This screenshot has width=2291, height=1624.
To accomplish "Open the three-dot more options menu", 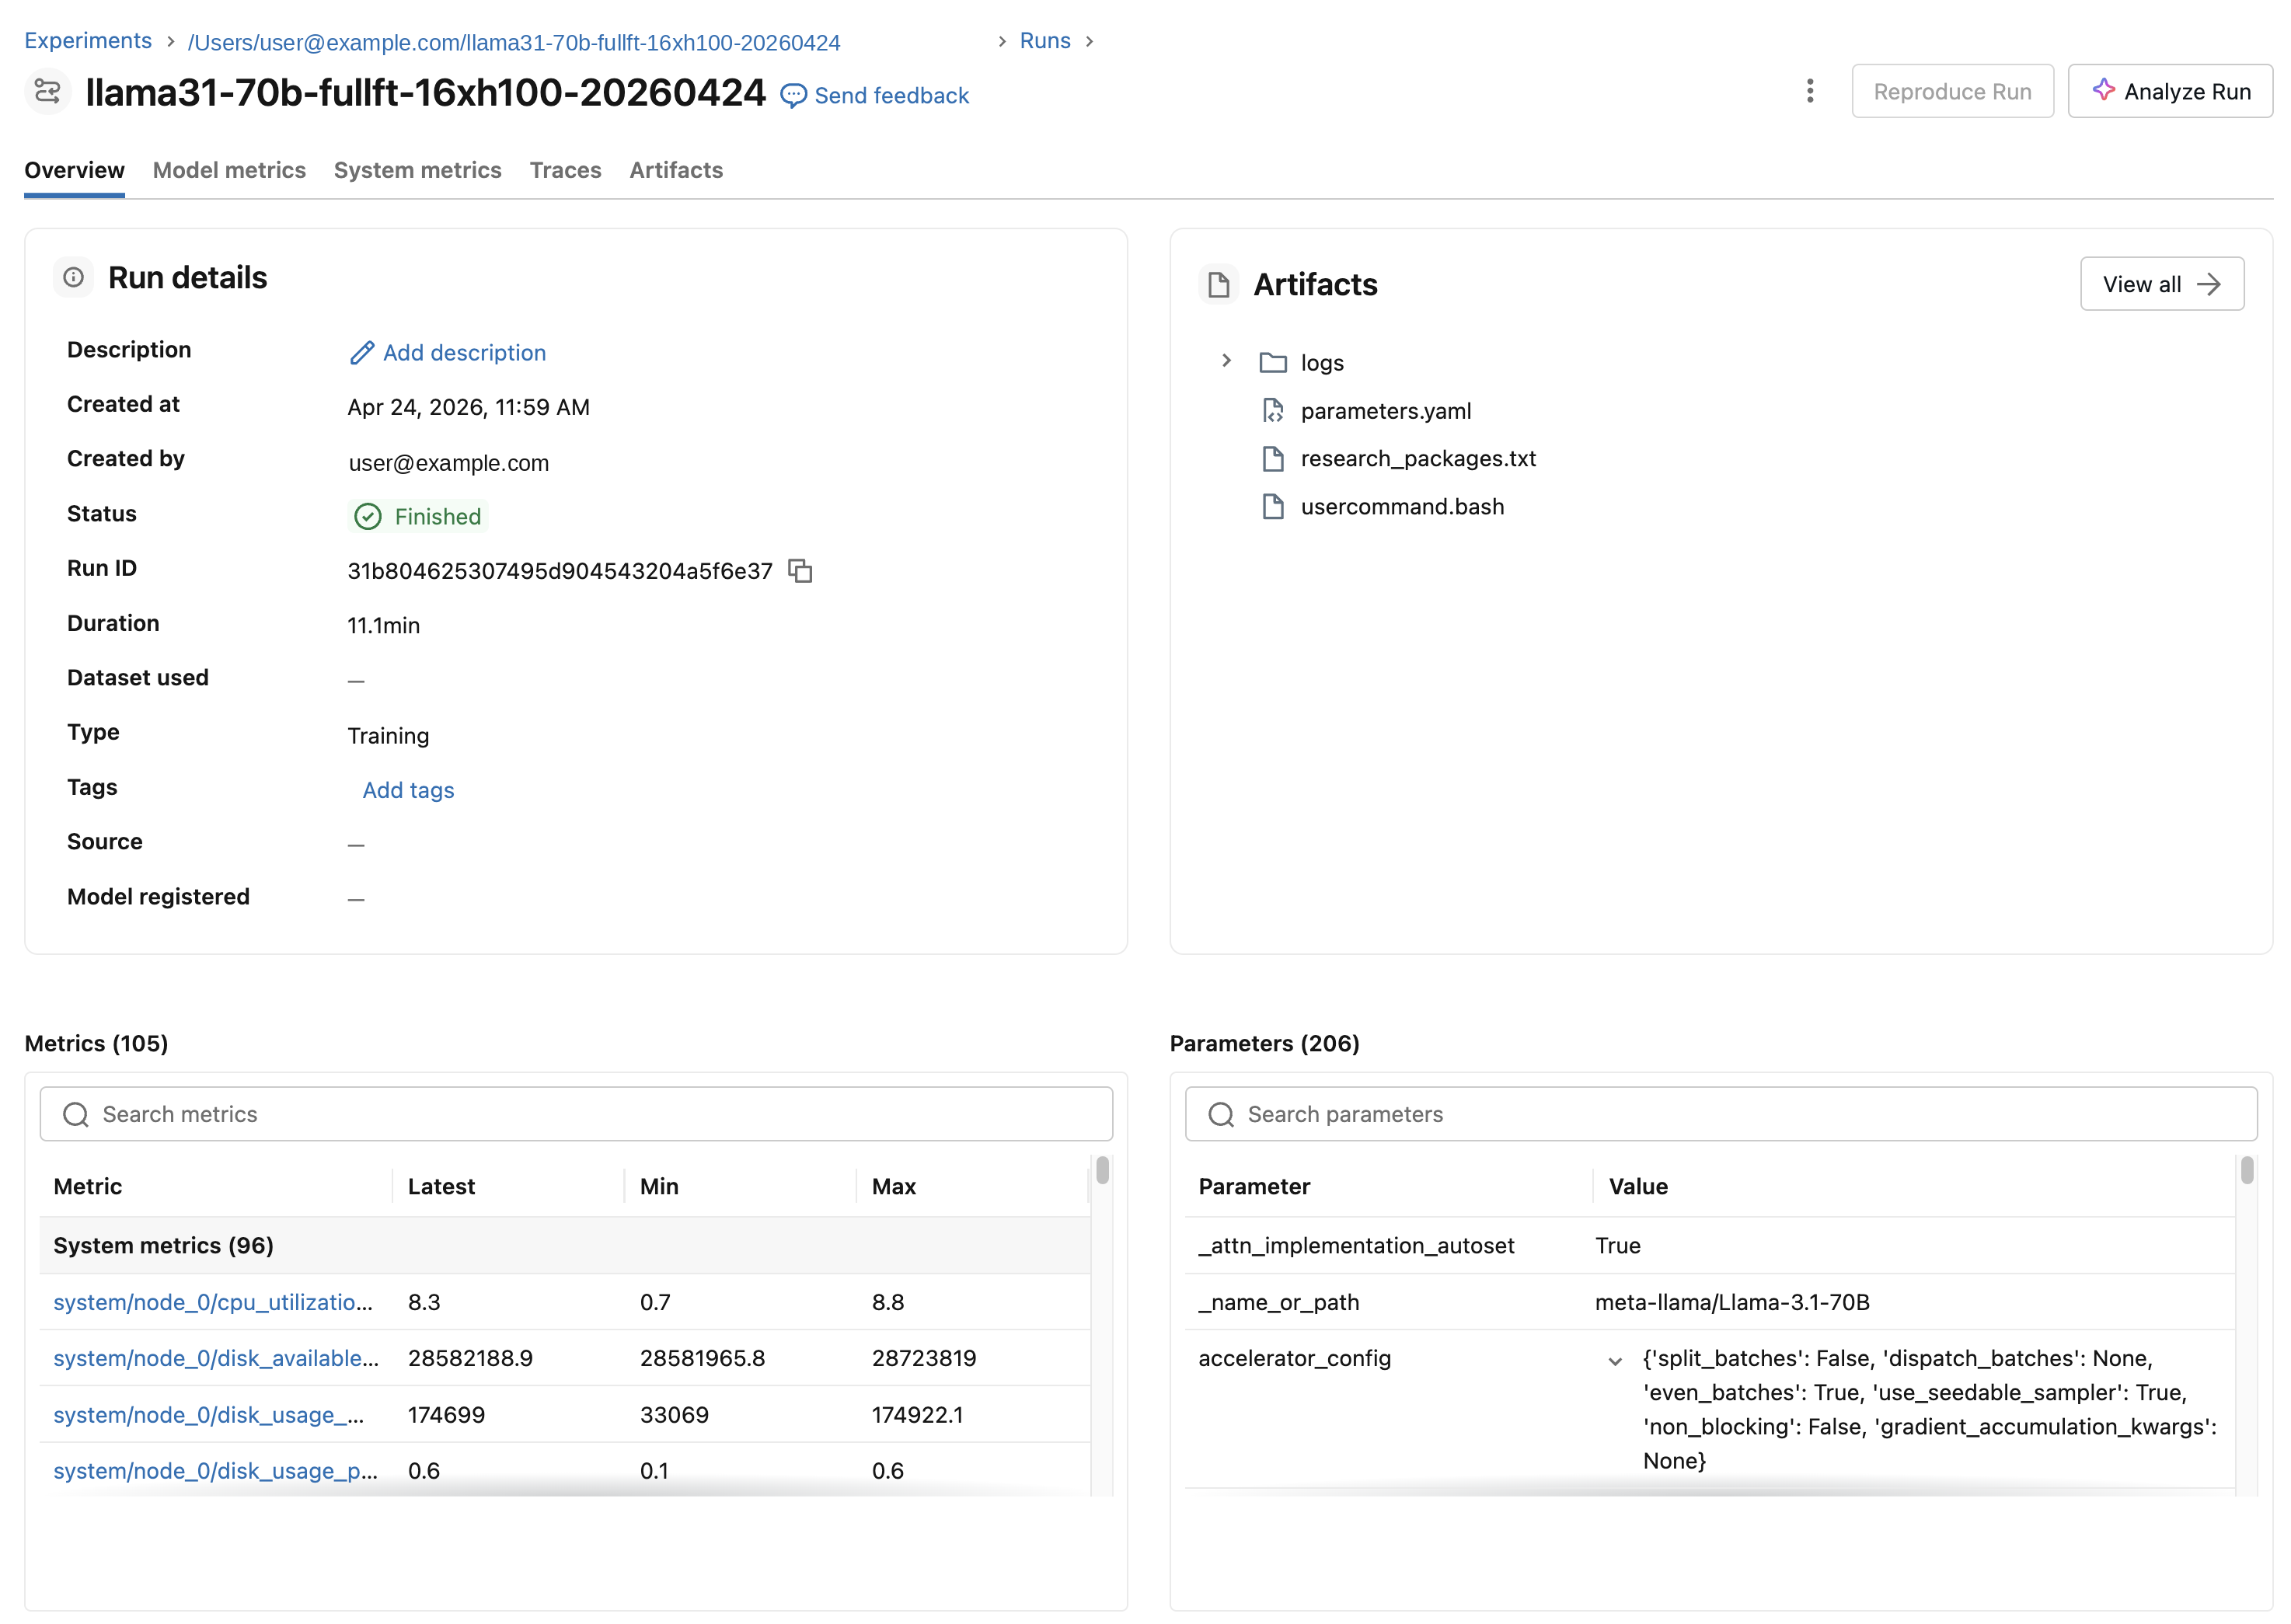I will coord(1809,91).
